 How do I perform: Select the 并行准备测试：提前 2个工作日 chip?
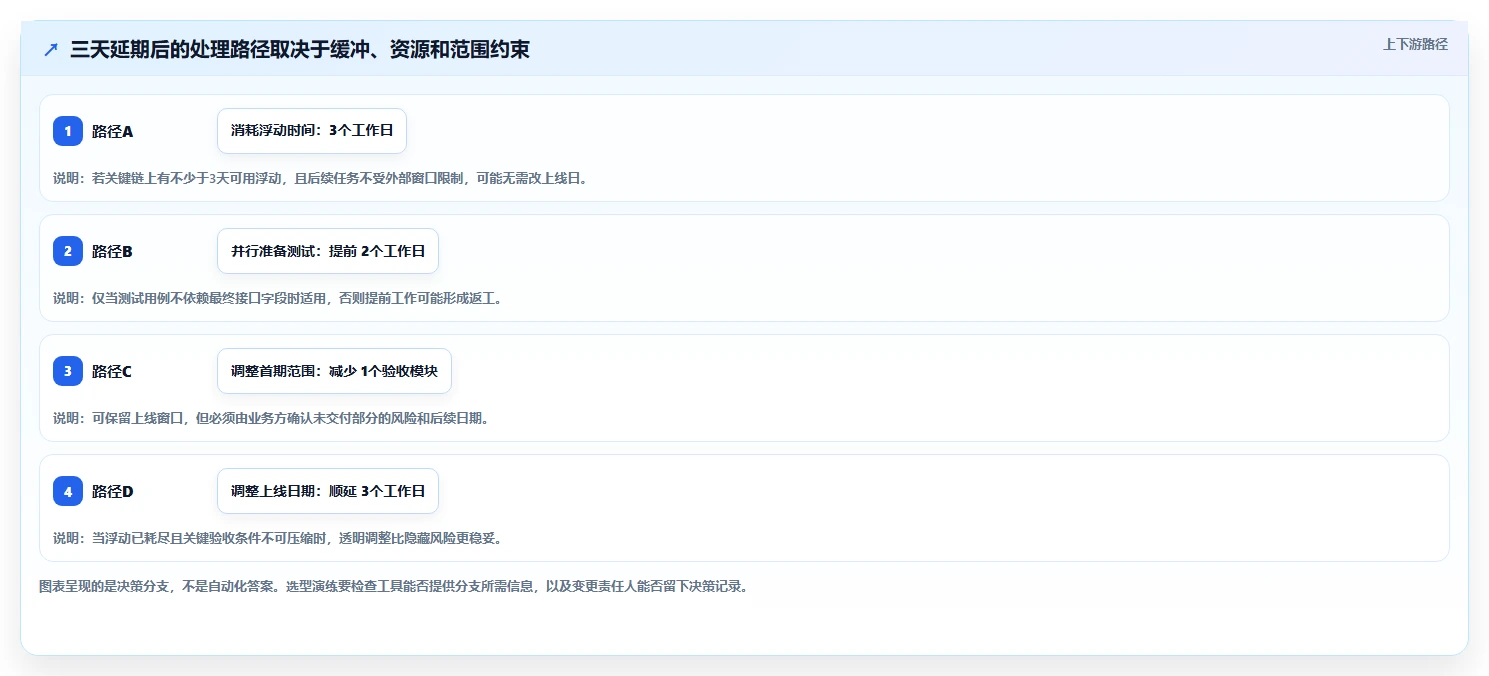328,251
